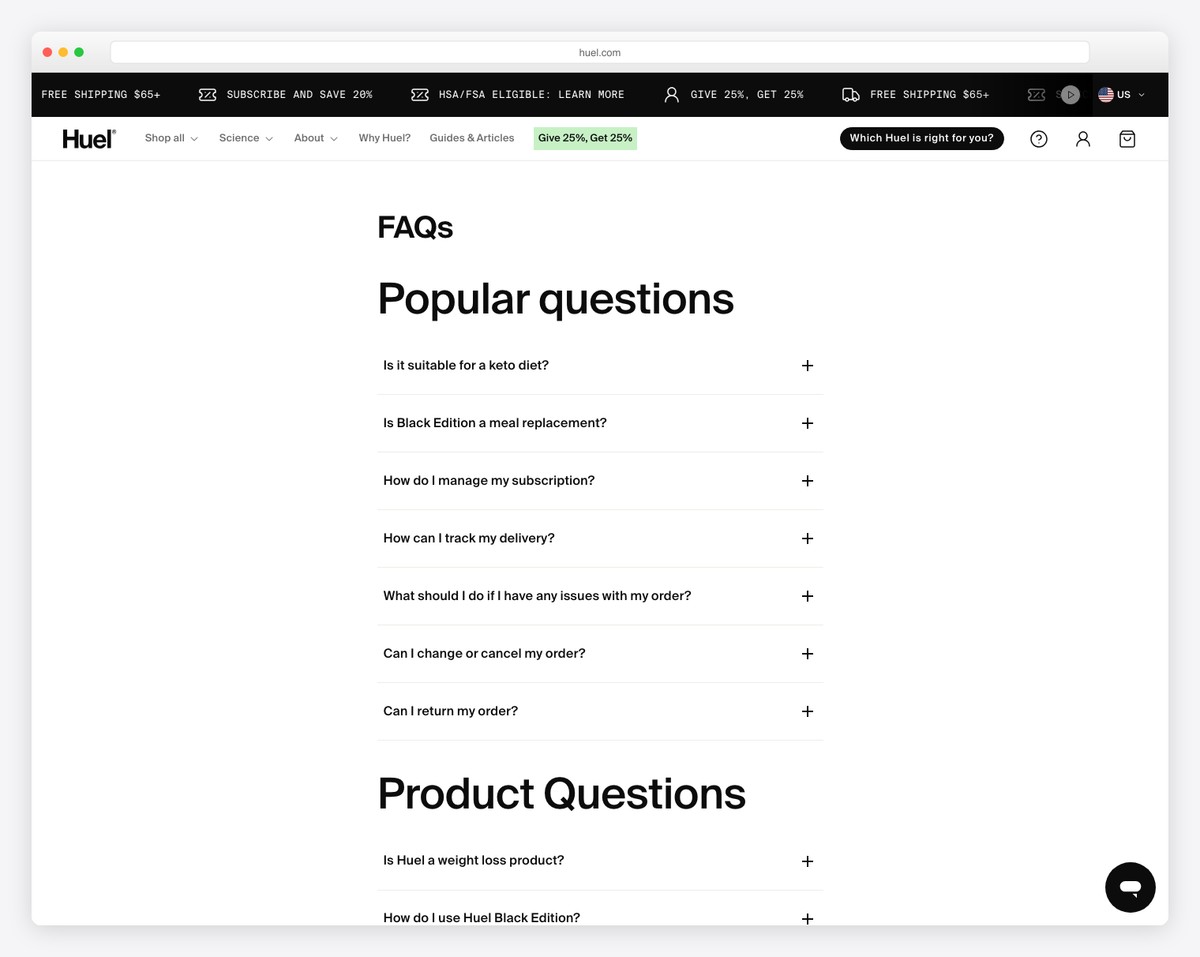Open the shopping bag cart icon

tap(1126, 139)
